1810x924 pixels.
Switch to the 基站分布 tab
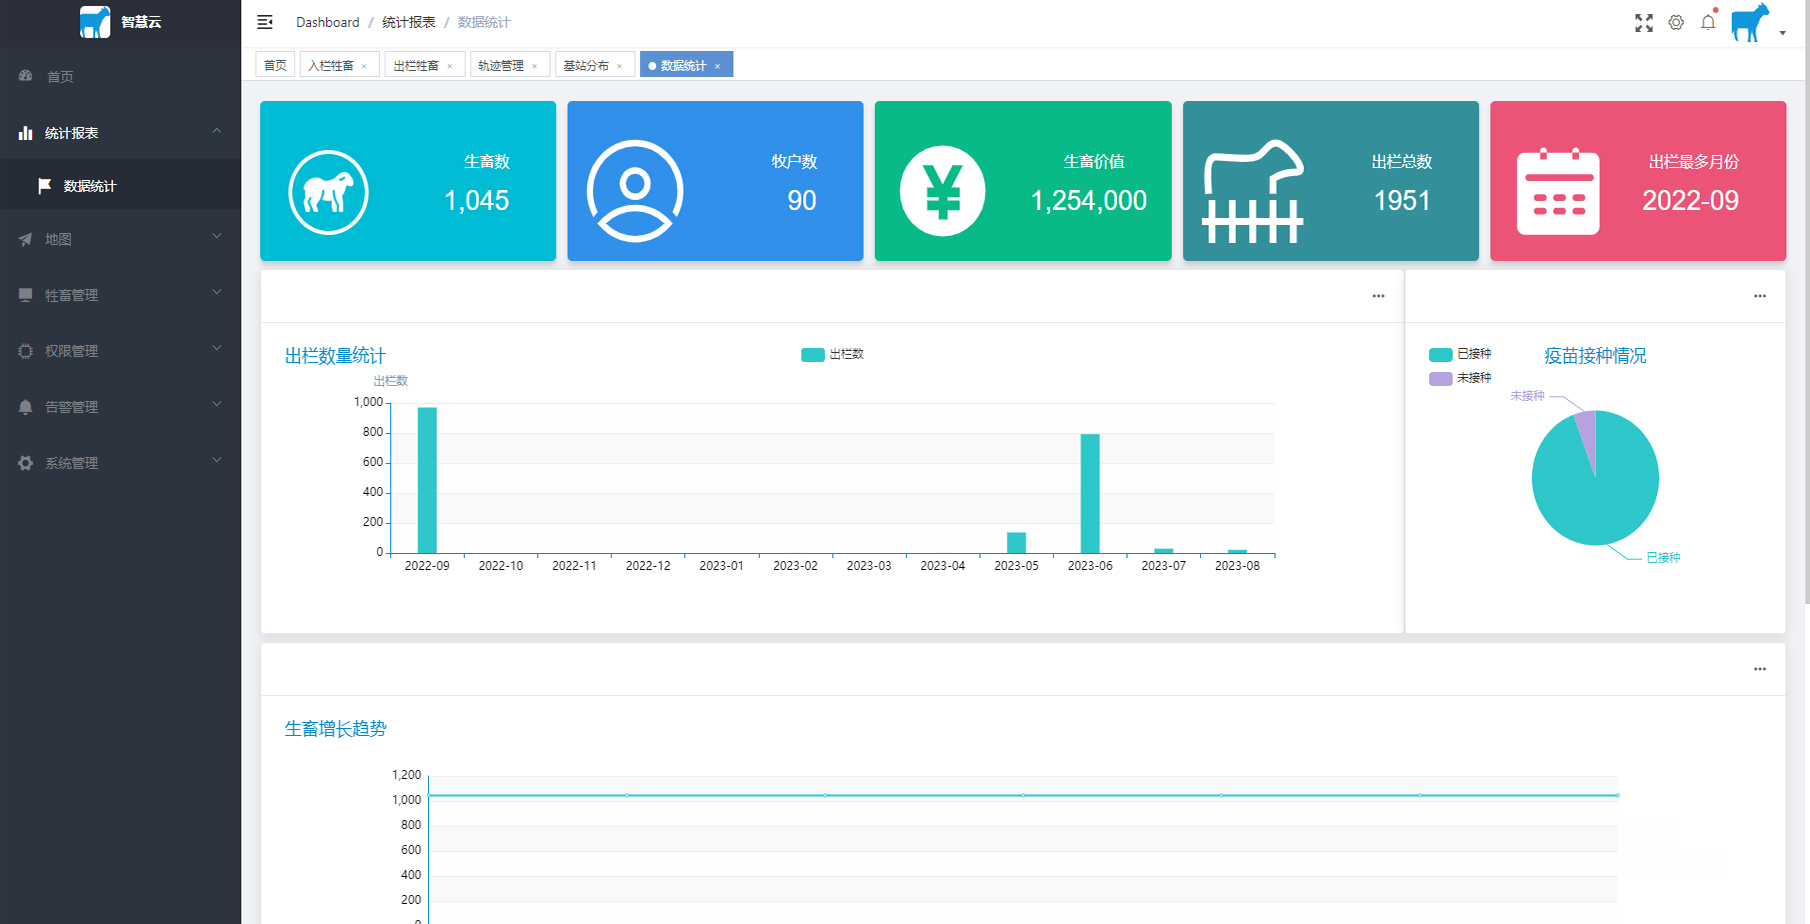[x=586, y=66]
